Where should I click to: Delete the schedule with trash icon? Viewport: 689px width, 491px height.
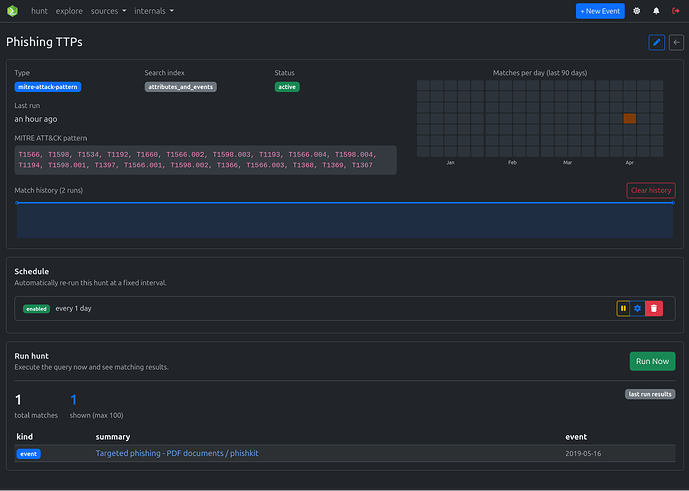point(653,308)
